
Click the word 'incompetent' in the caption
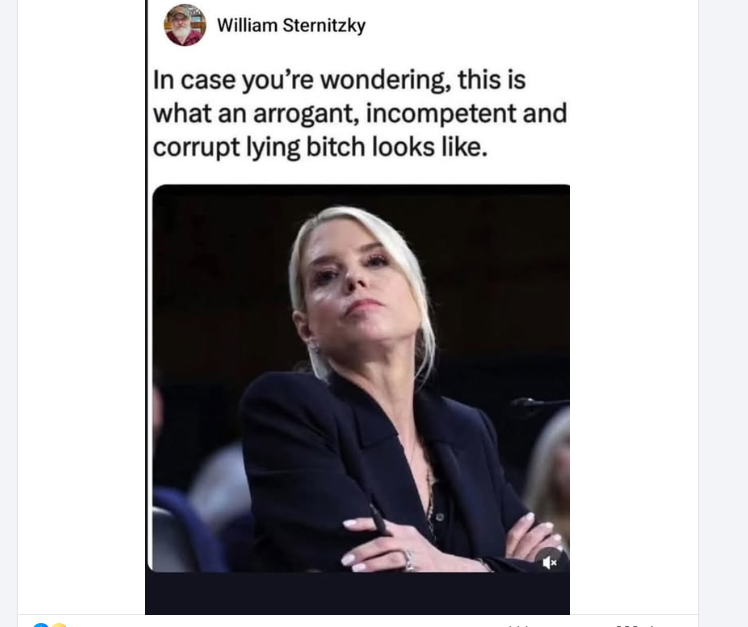click(x=441, y=114)
